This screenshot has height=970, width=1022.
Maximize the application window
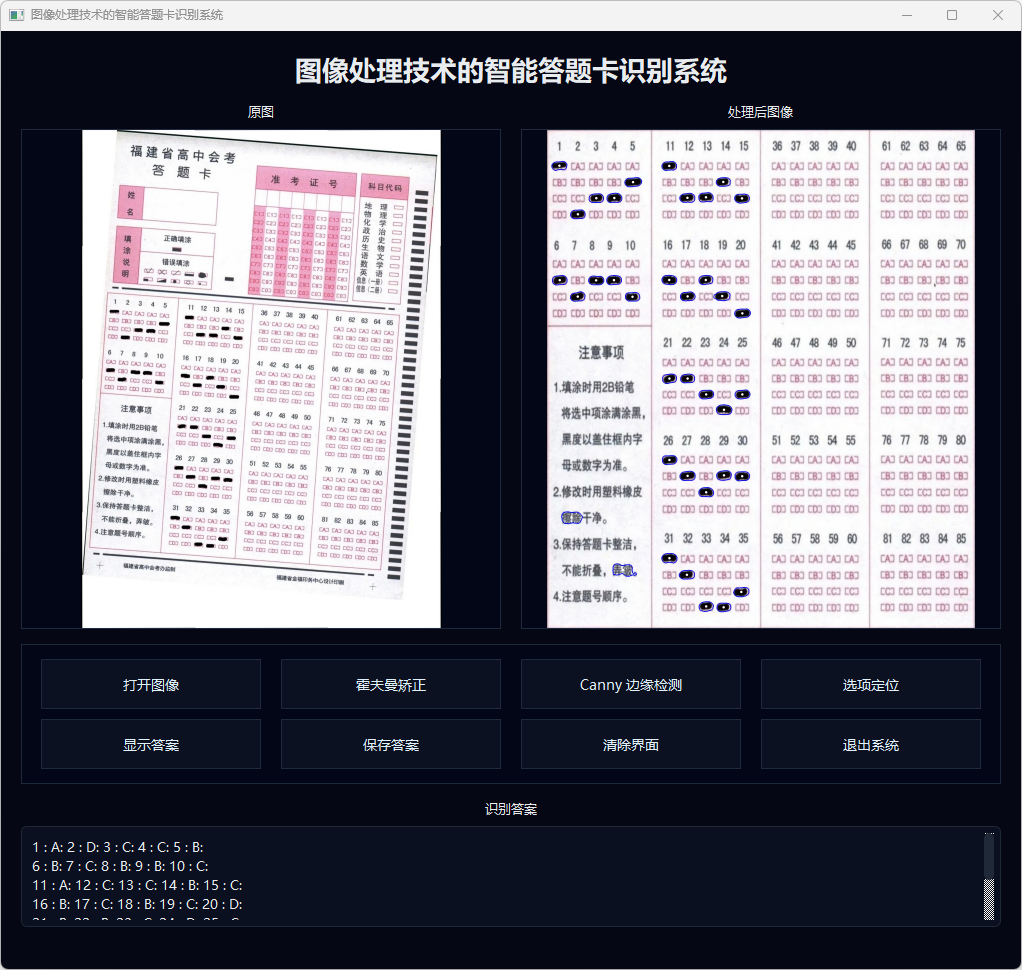(x=952, y=15)
